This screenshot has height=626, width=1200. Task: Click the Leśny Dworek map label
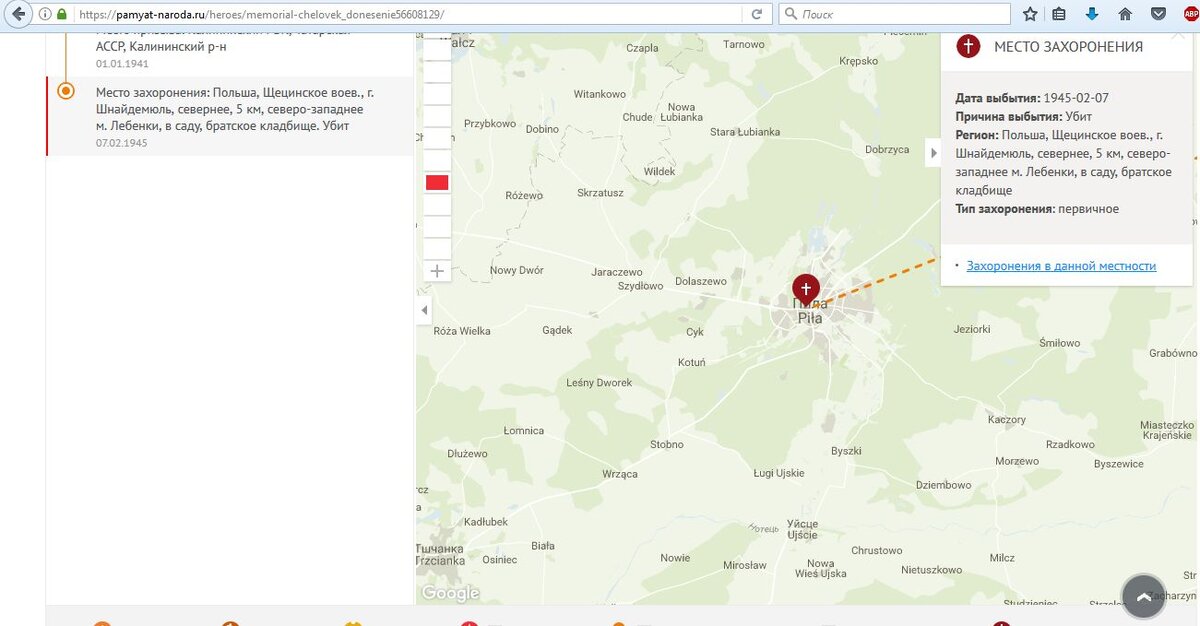[599, 383]
